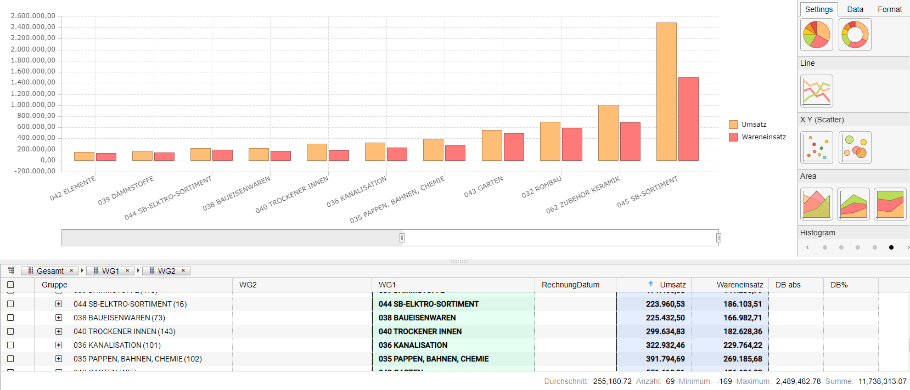
Task: Click the row grouping tree icon
Action: coord(10,270)
